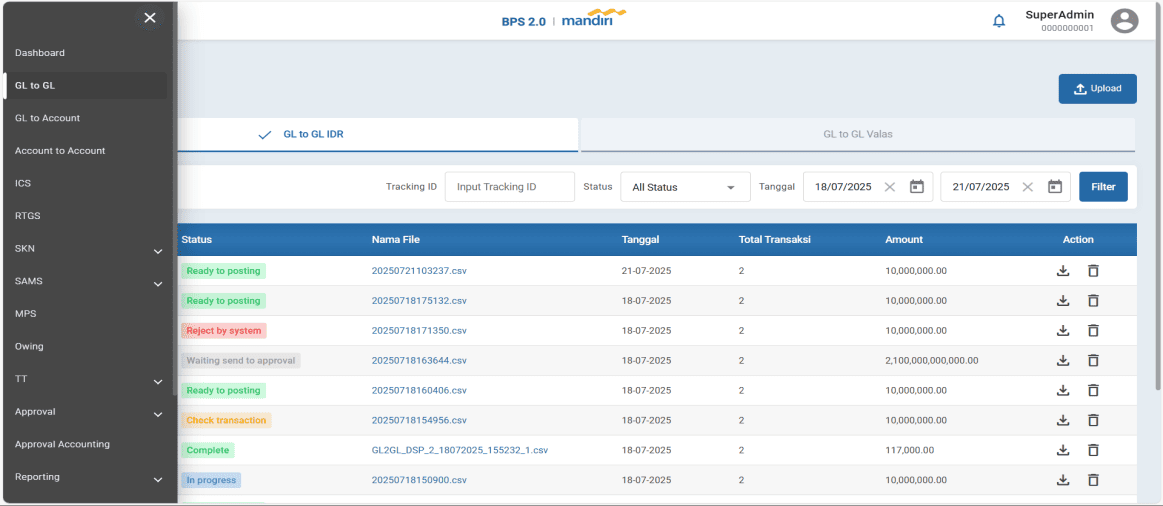This screenshot has height=506, width=1163.
Task: Expand Reporting sidebar submenu
Action: pyautogui.click(x=158, y=480)
